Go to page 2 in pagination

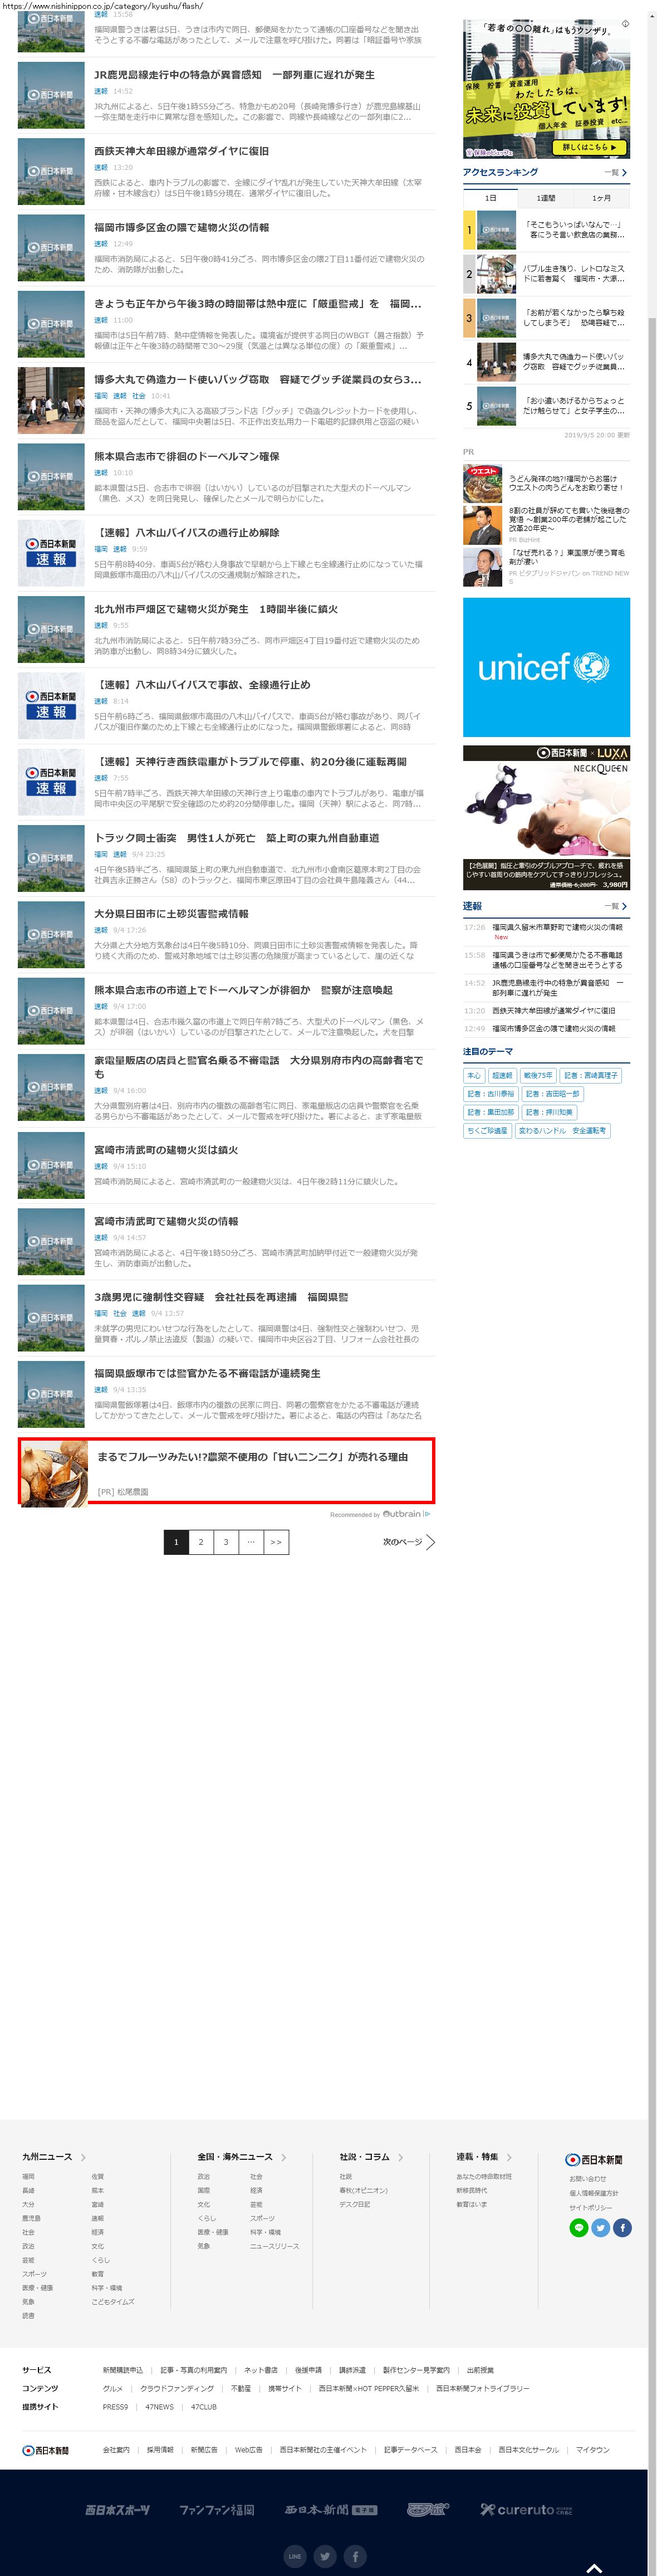coord(201,1541)
